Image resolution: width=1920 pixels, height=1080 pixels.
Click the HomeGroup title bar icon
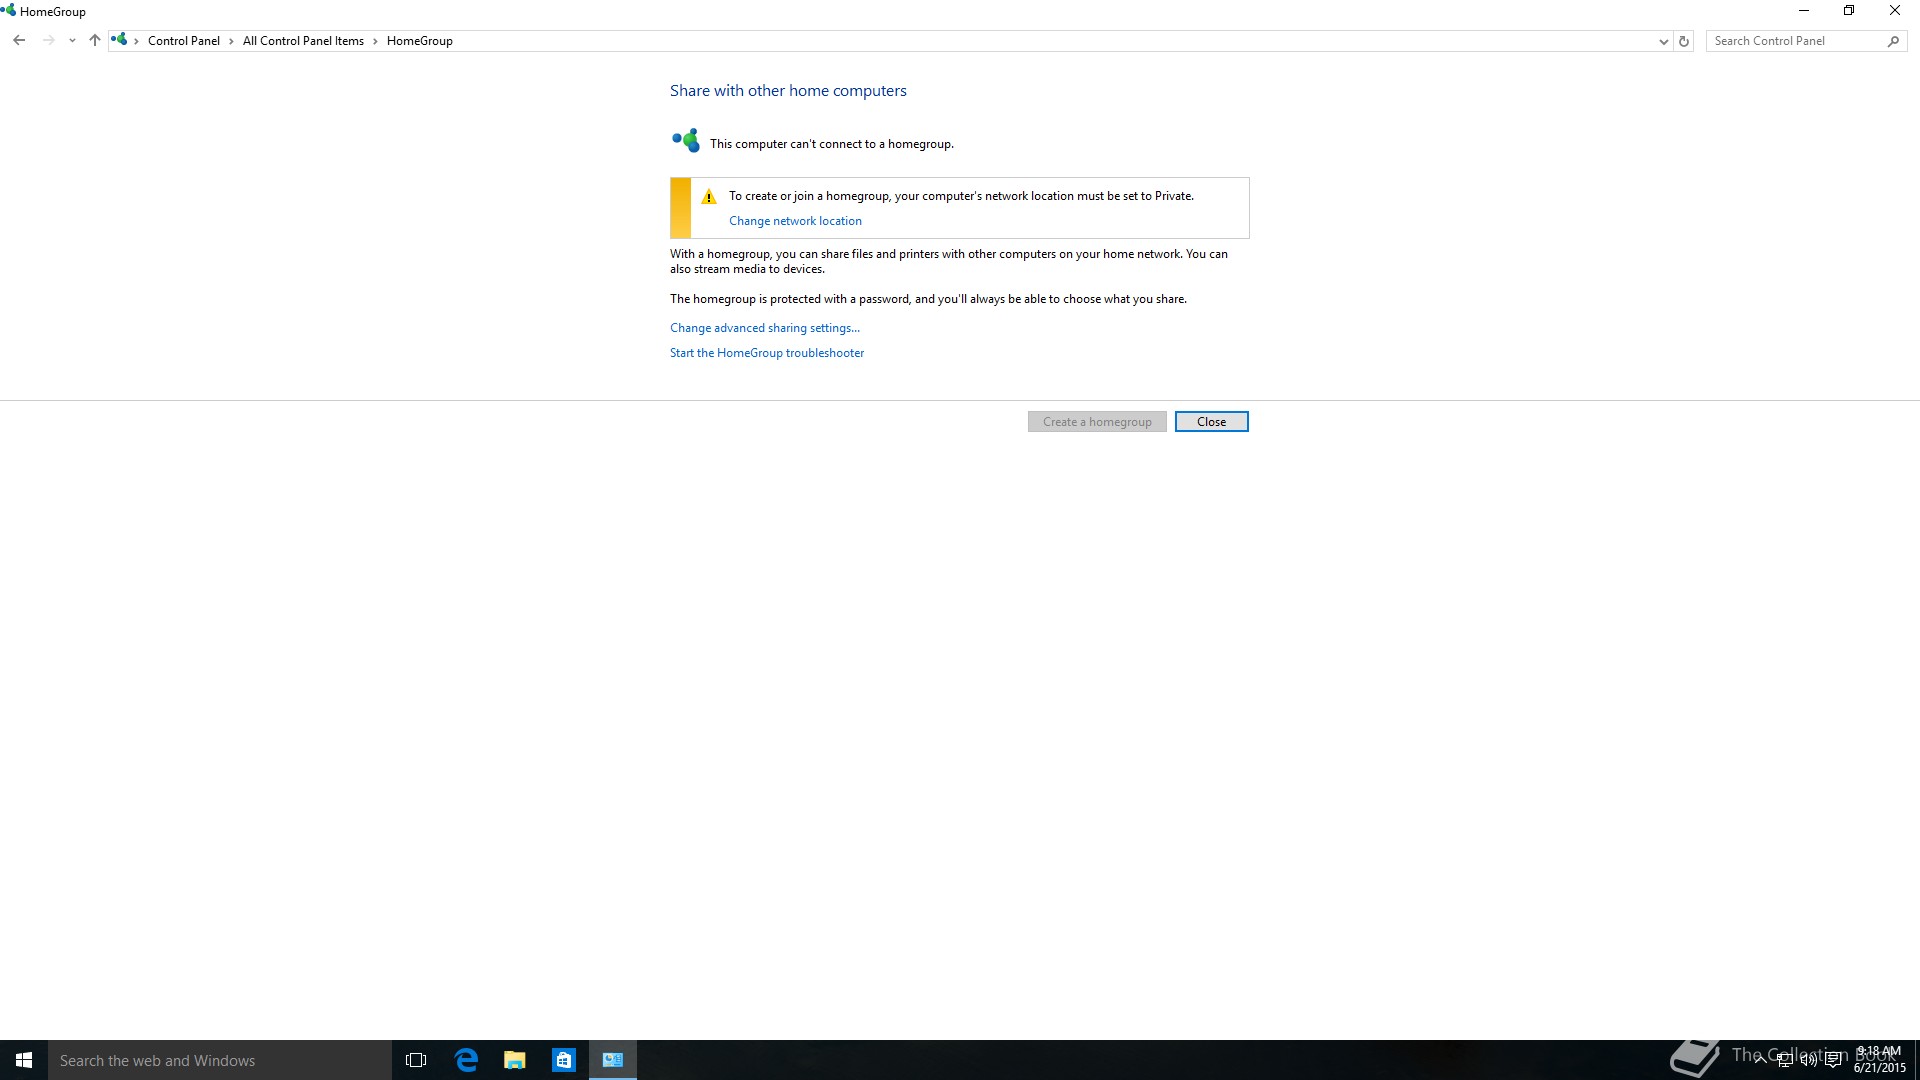tap(9, 11)
